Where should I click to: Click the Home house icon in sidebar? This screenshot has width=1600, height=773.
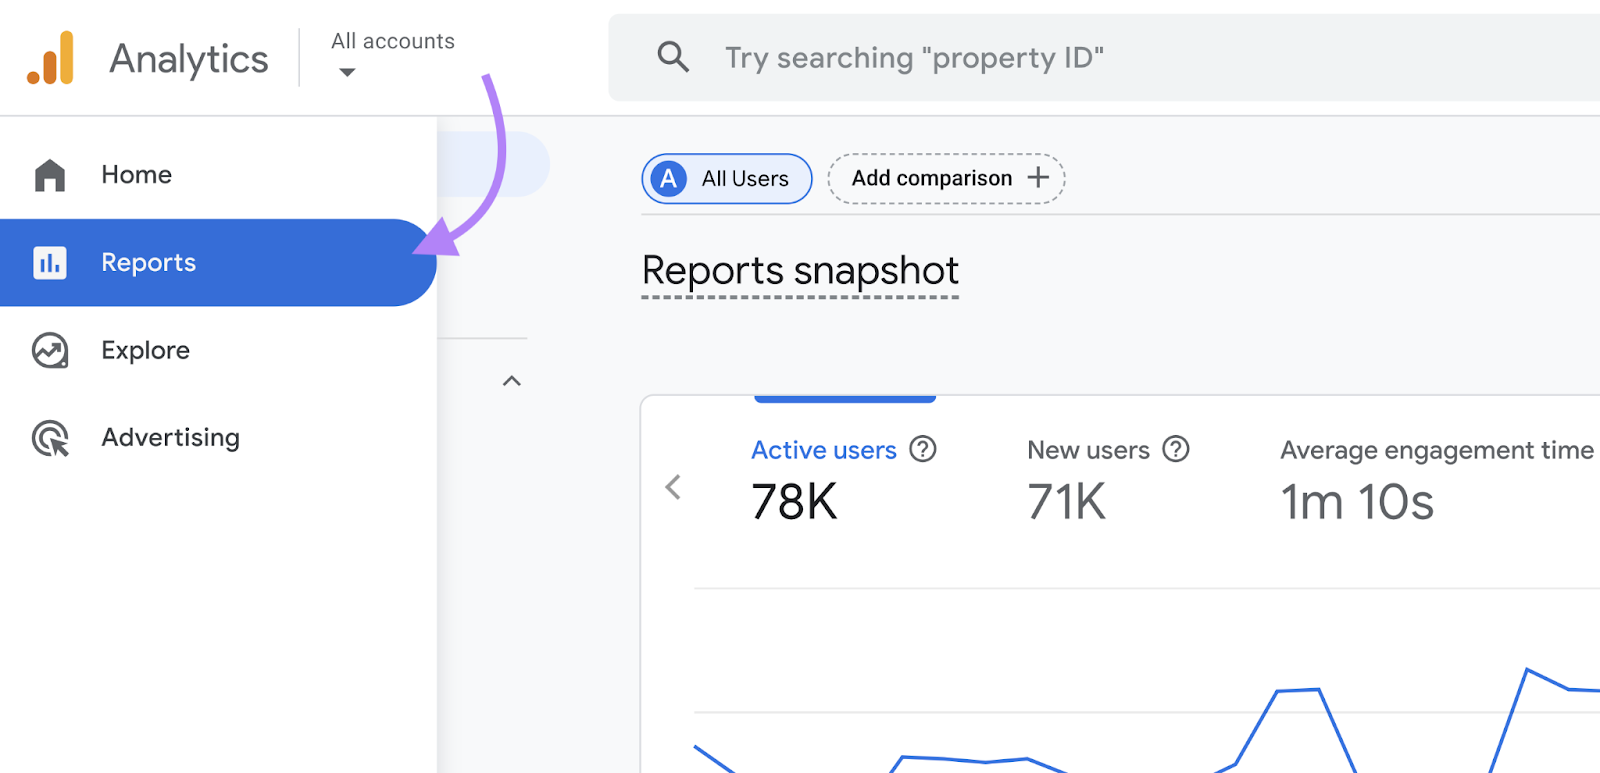point(50,175)
